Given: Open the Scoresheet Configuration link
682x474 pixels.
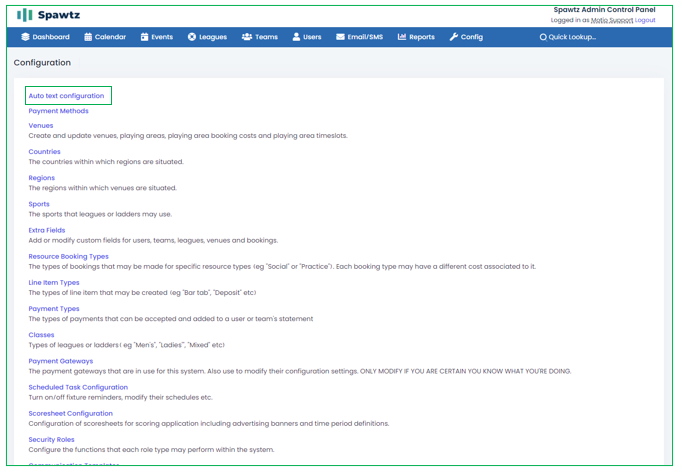Looking at the screenshot, I should [x=70, y=413].
